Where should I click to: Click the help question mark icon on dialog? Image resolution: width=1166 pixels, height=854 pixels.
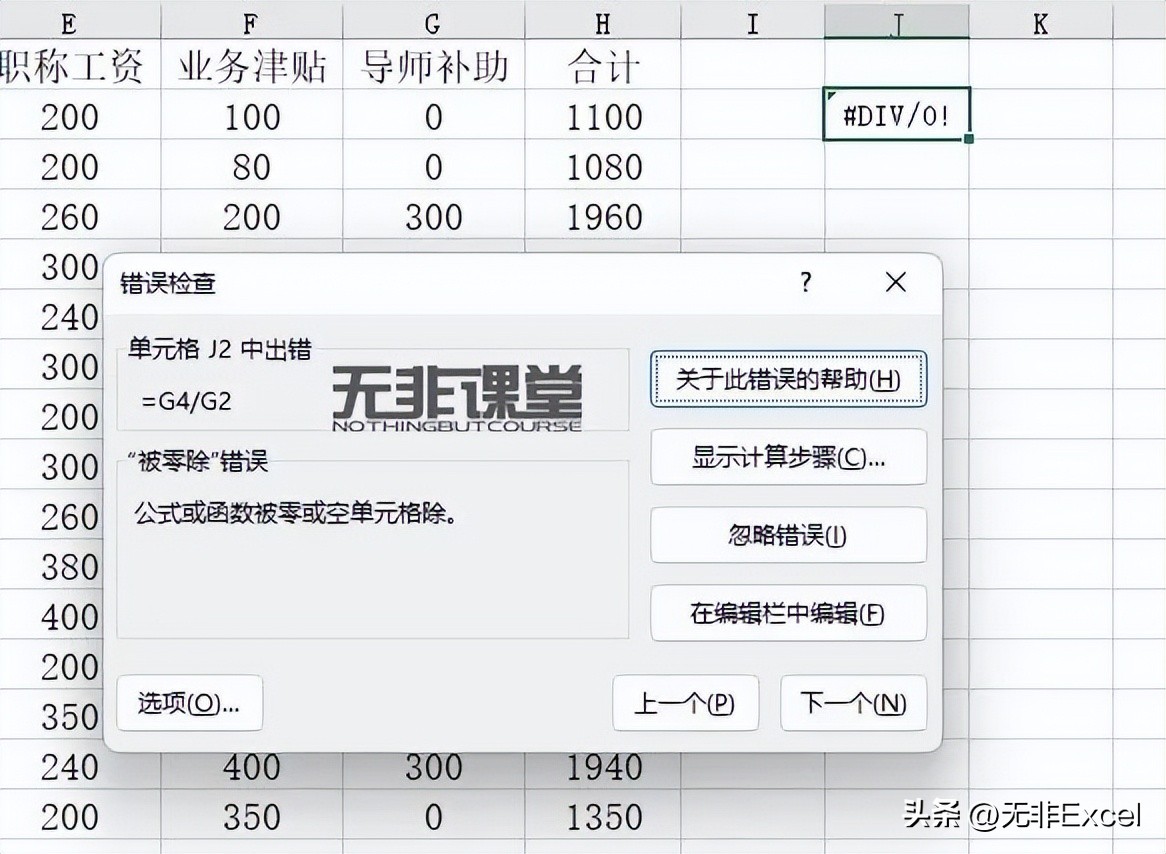coord(804,283)
